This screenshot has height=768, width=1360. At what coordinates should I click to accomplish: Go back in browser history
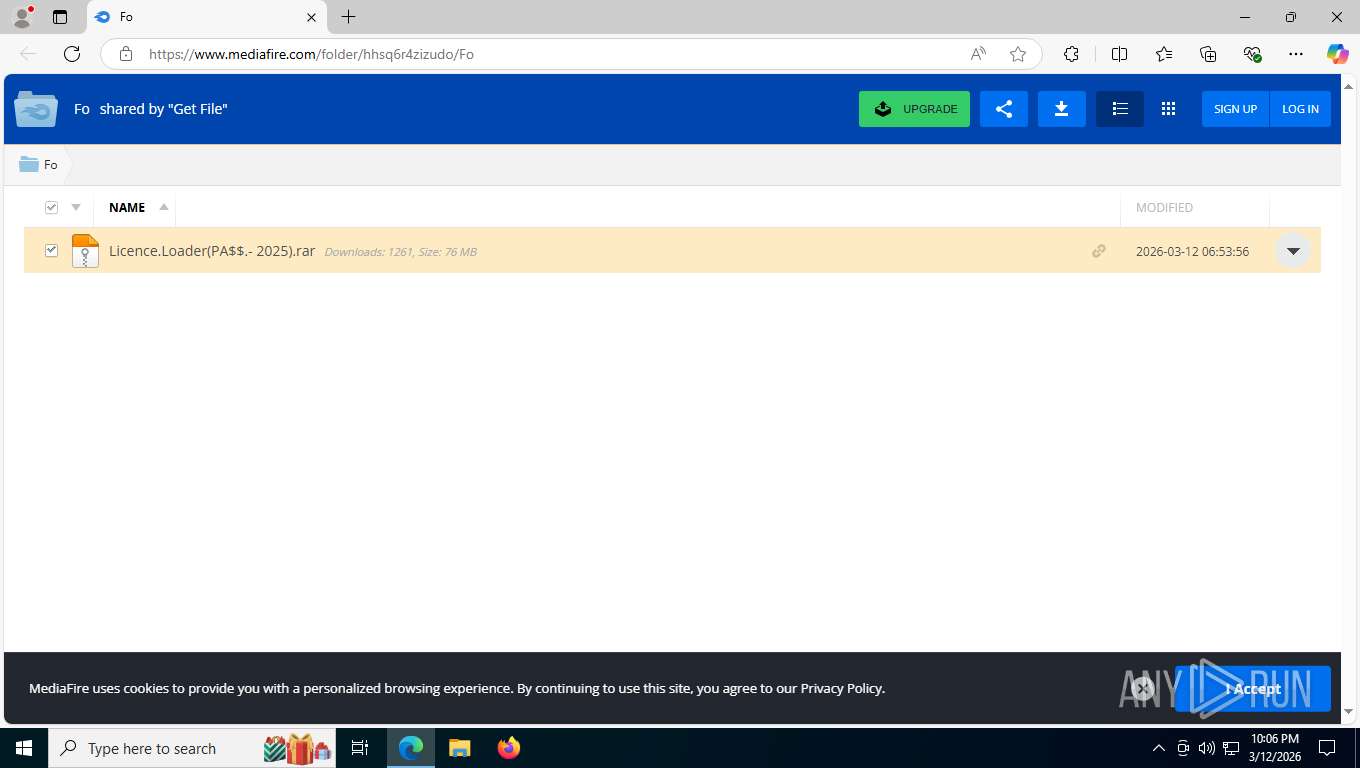[x=28, y=54]
